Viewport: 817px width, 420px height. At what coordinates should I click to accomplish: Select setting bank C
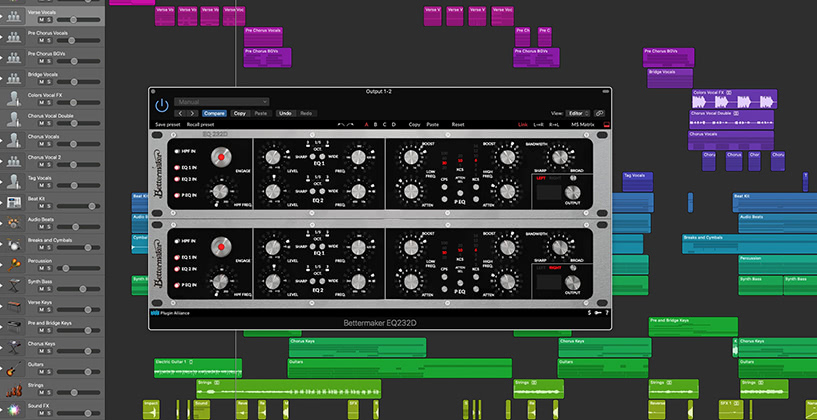[385, 125]
